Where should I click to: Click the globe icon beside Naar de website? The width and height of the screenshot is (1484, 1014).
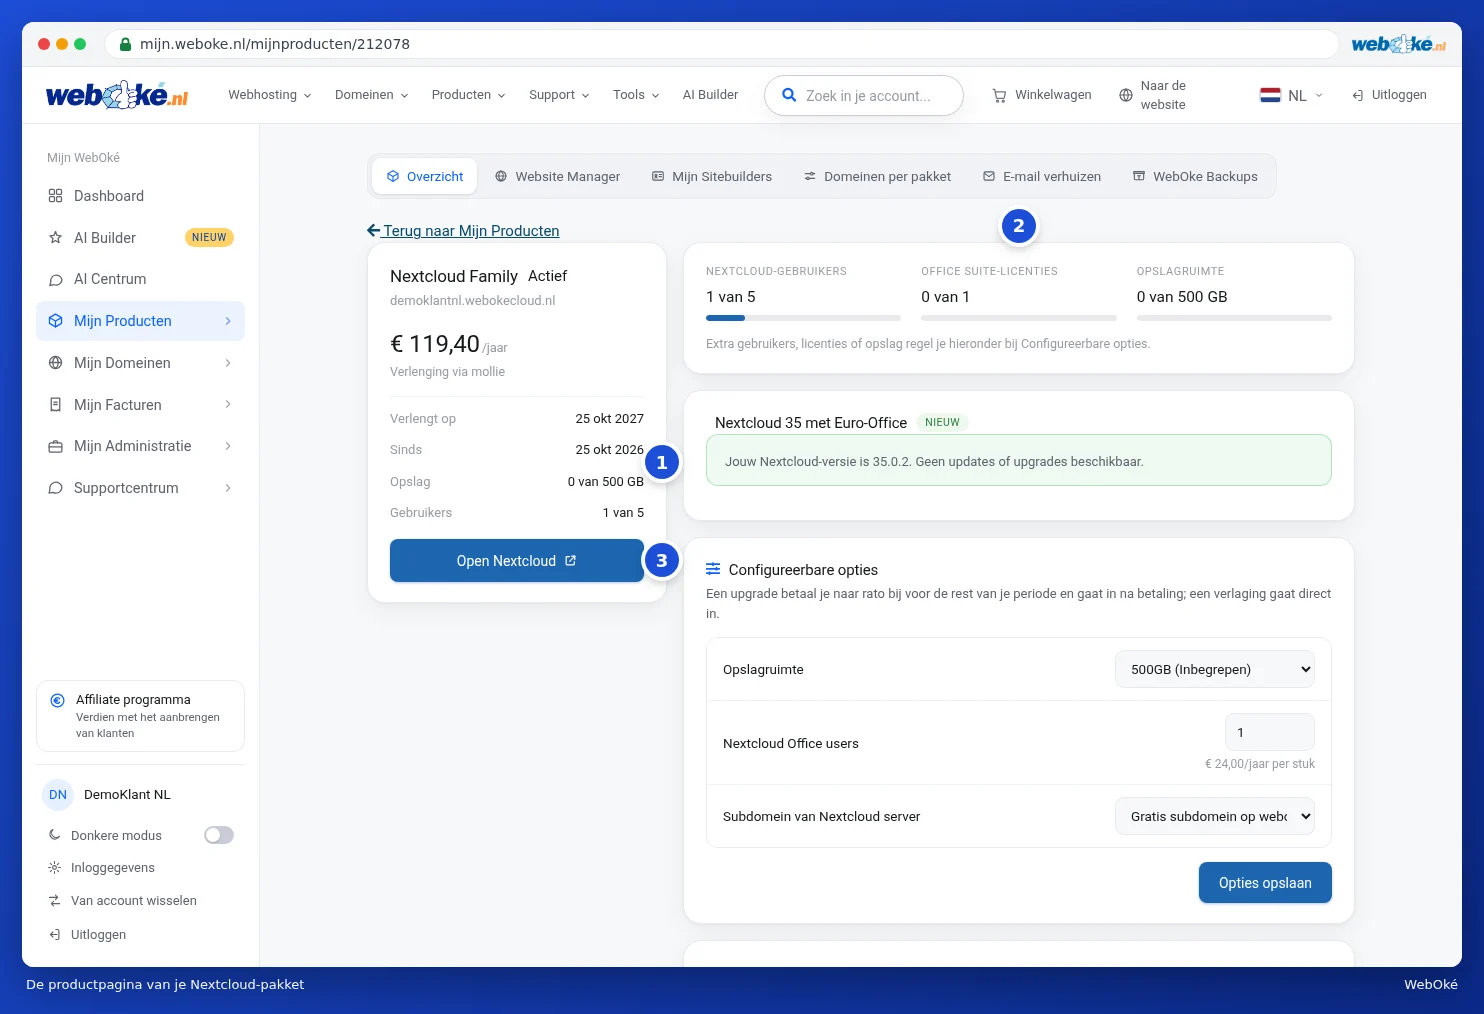[x=1126, y=95]
